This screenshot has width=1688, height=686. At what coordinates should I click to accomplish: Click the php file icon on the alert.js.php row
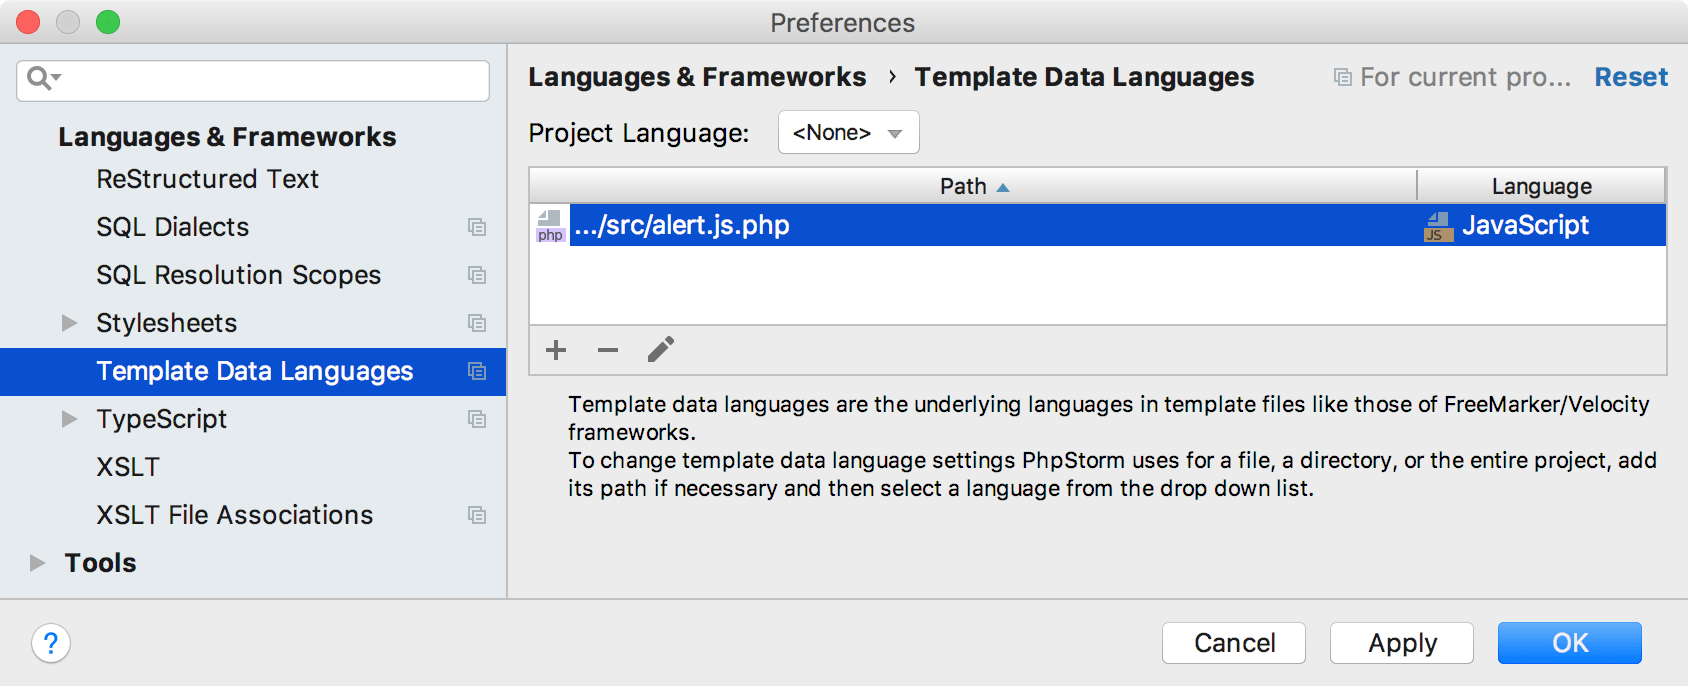[550, 225]
